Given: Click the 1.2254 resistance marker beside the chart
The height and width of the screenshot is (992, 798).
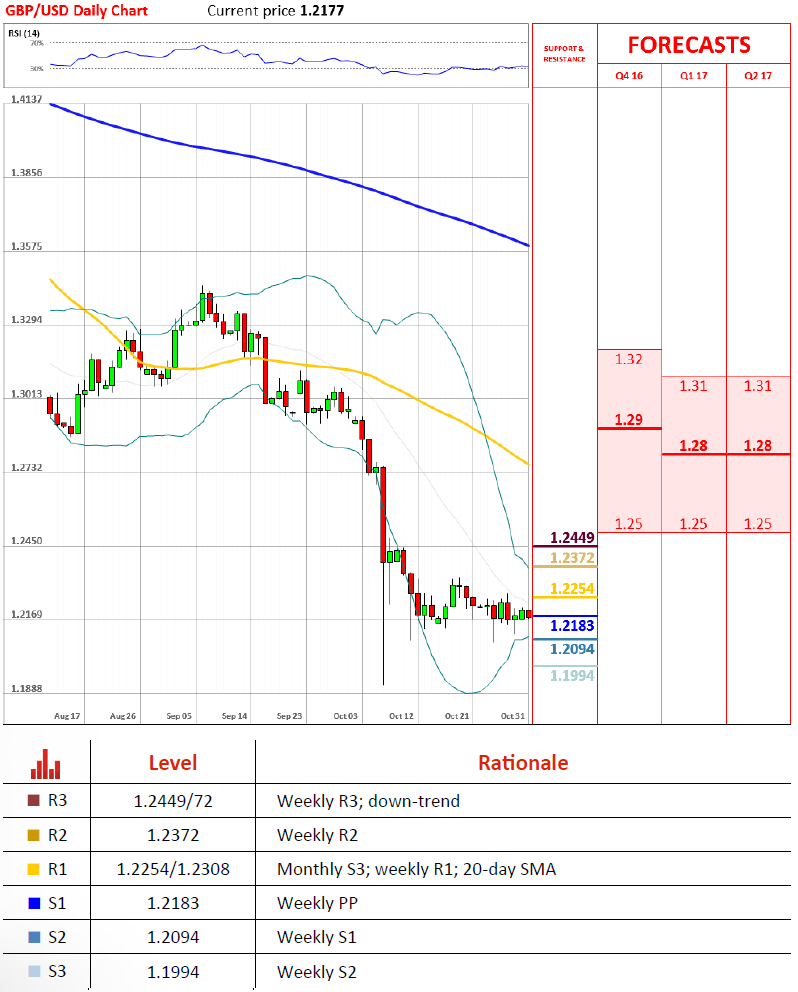Looking at the screenshot, I should [x=572, y=589].
